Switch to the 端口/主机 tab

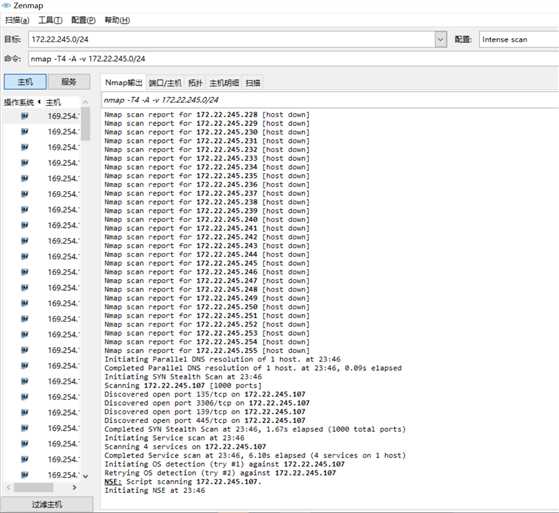(165, 83)
